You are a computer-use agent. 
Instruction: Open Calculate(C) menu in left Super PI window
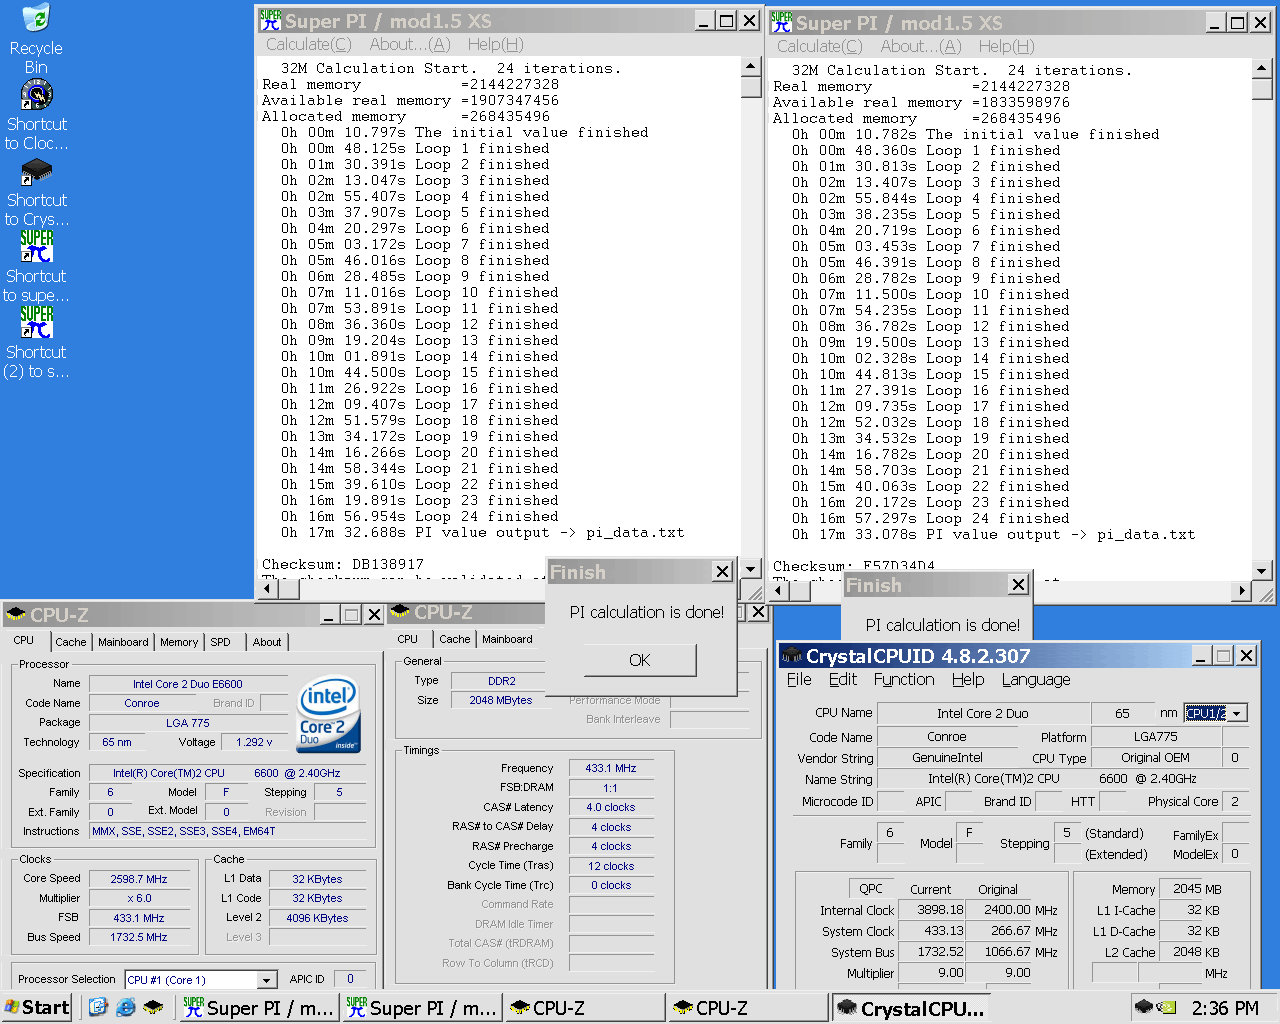coord(309,44)
